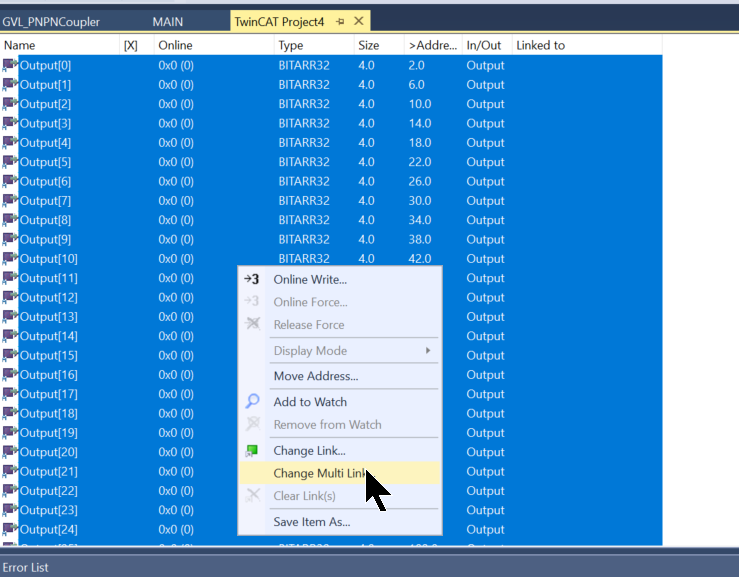The height and width of the screenshot is (577, 739).
Task: Switch to the GVL_PNPNCoupler tab
Action: [51, 22]
